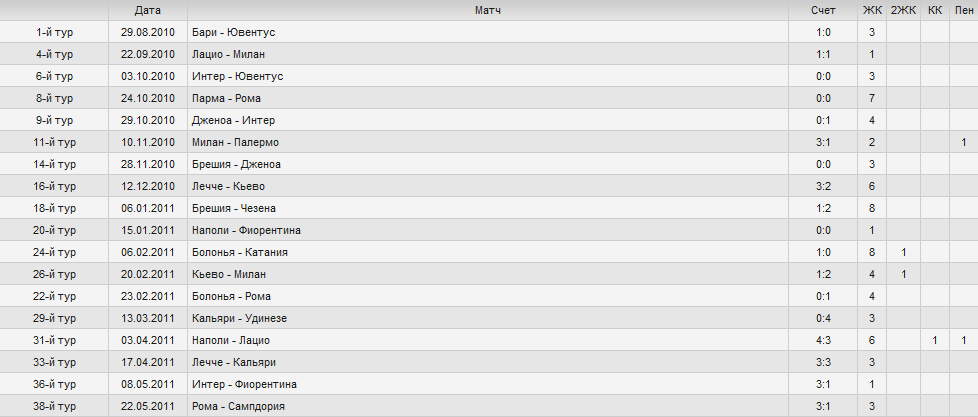Select the Интер - Ювентус match row

[x=489, y=76]
